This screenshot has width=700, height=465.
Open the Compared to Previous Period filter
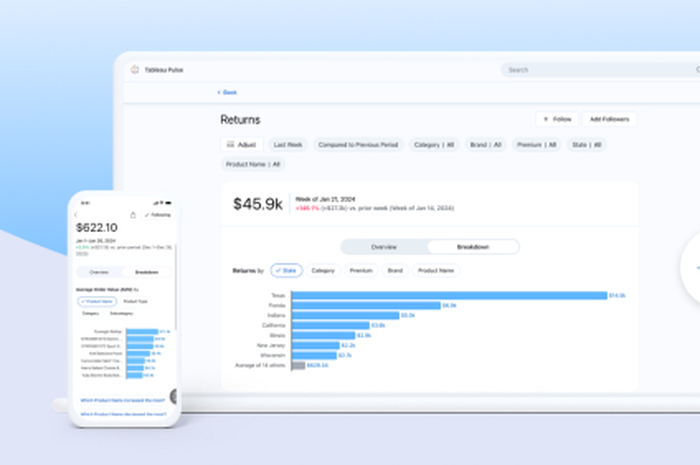click(x=358, y=145)
